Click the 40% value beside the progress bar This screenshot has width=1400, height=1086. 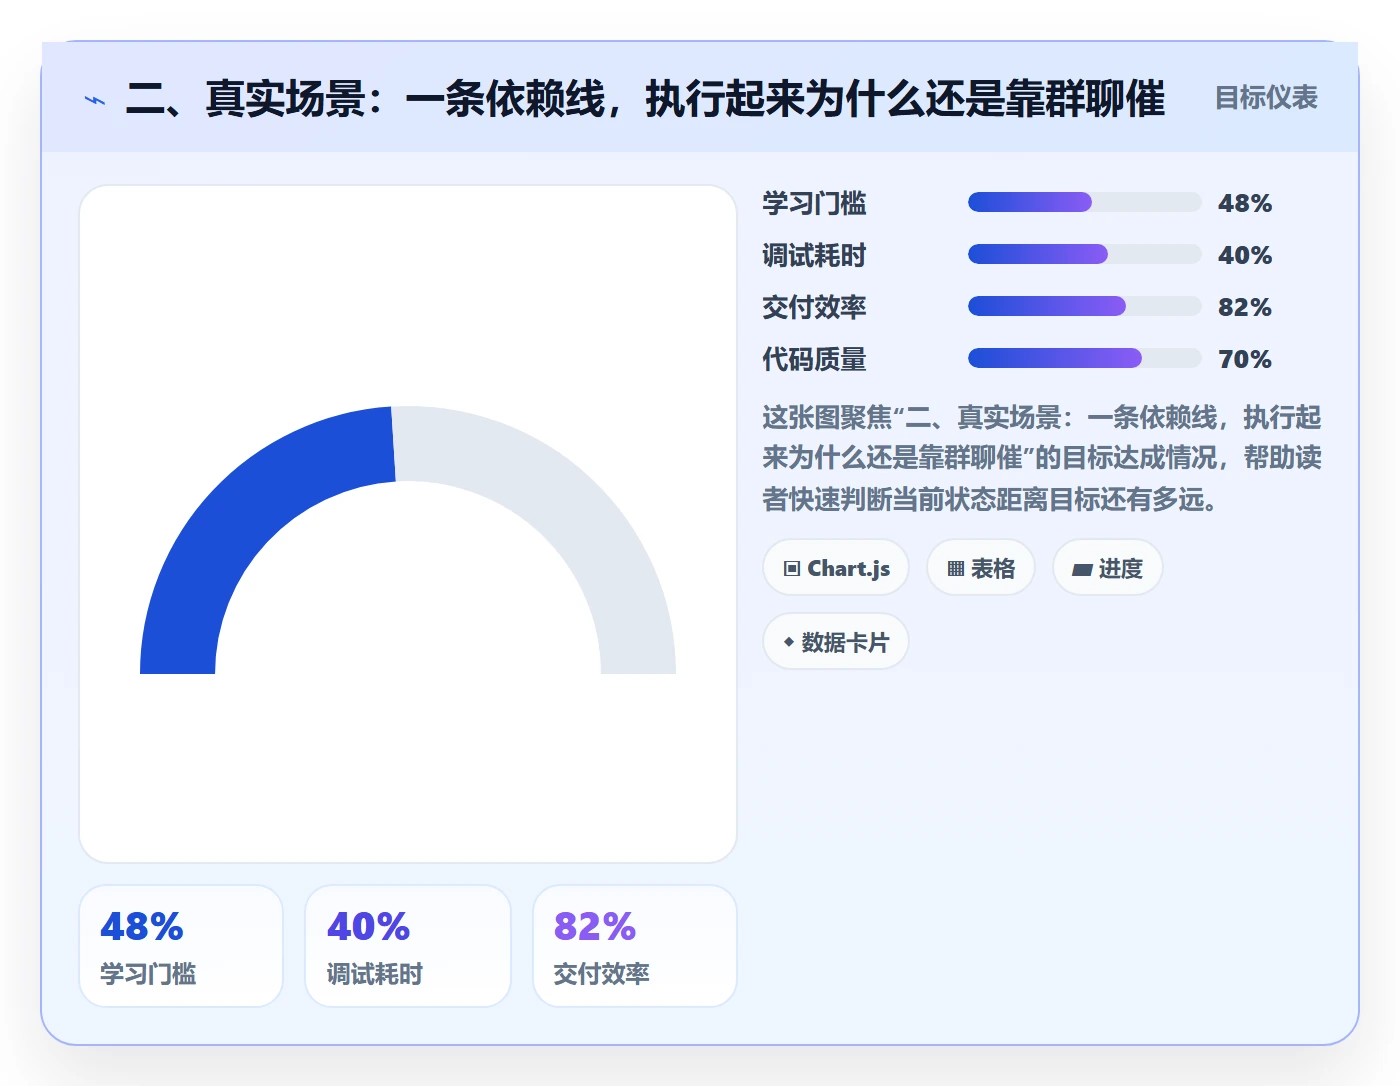(x=1245, y=255)
